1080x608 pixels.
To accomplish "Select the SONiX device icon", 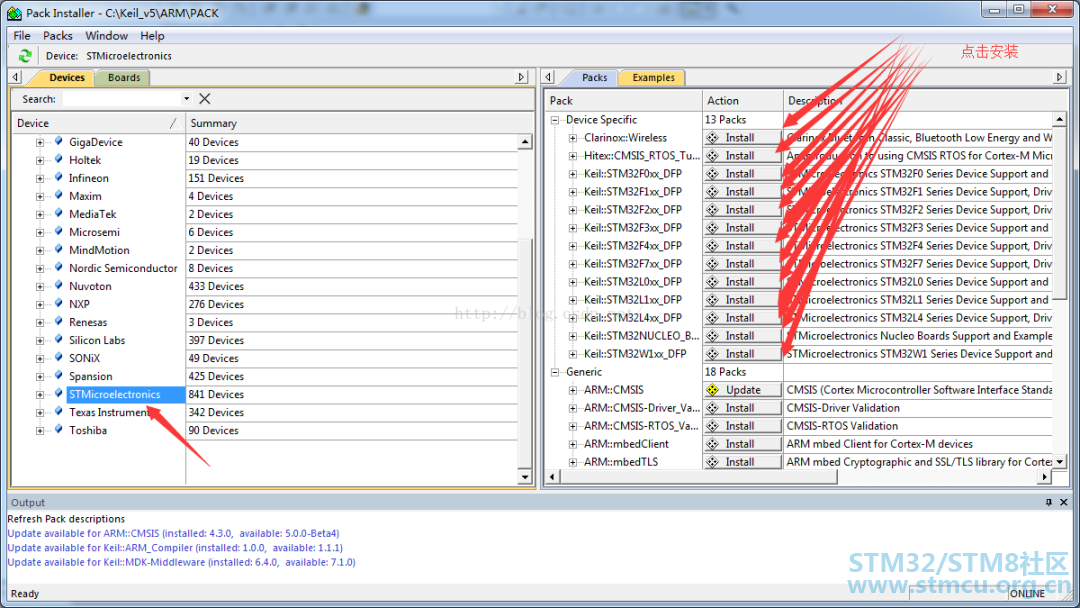I will pos(59,357).
